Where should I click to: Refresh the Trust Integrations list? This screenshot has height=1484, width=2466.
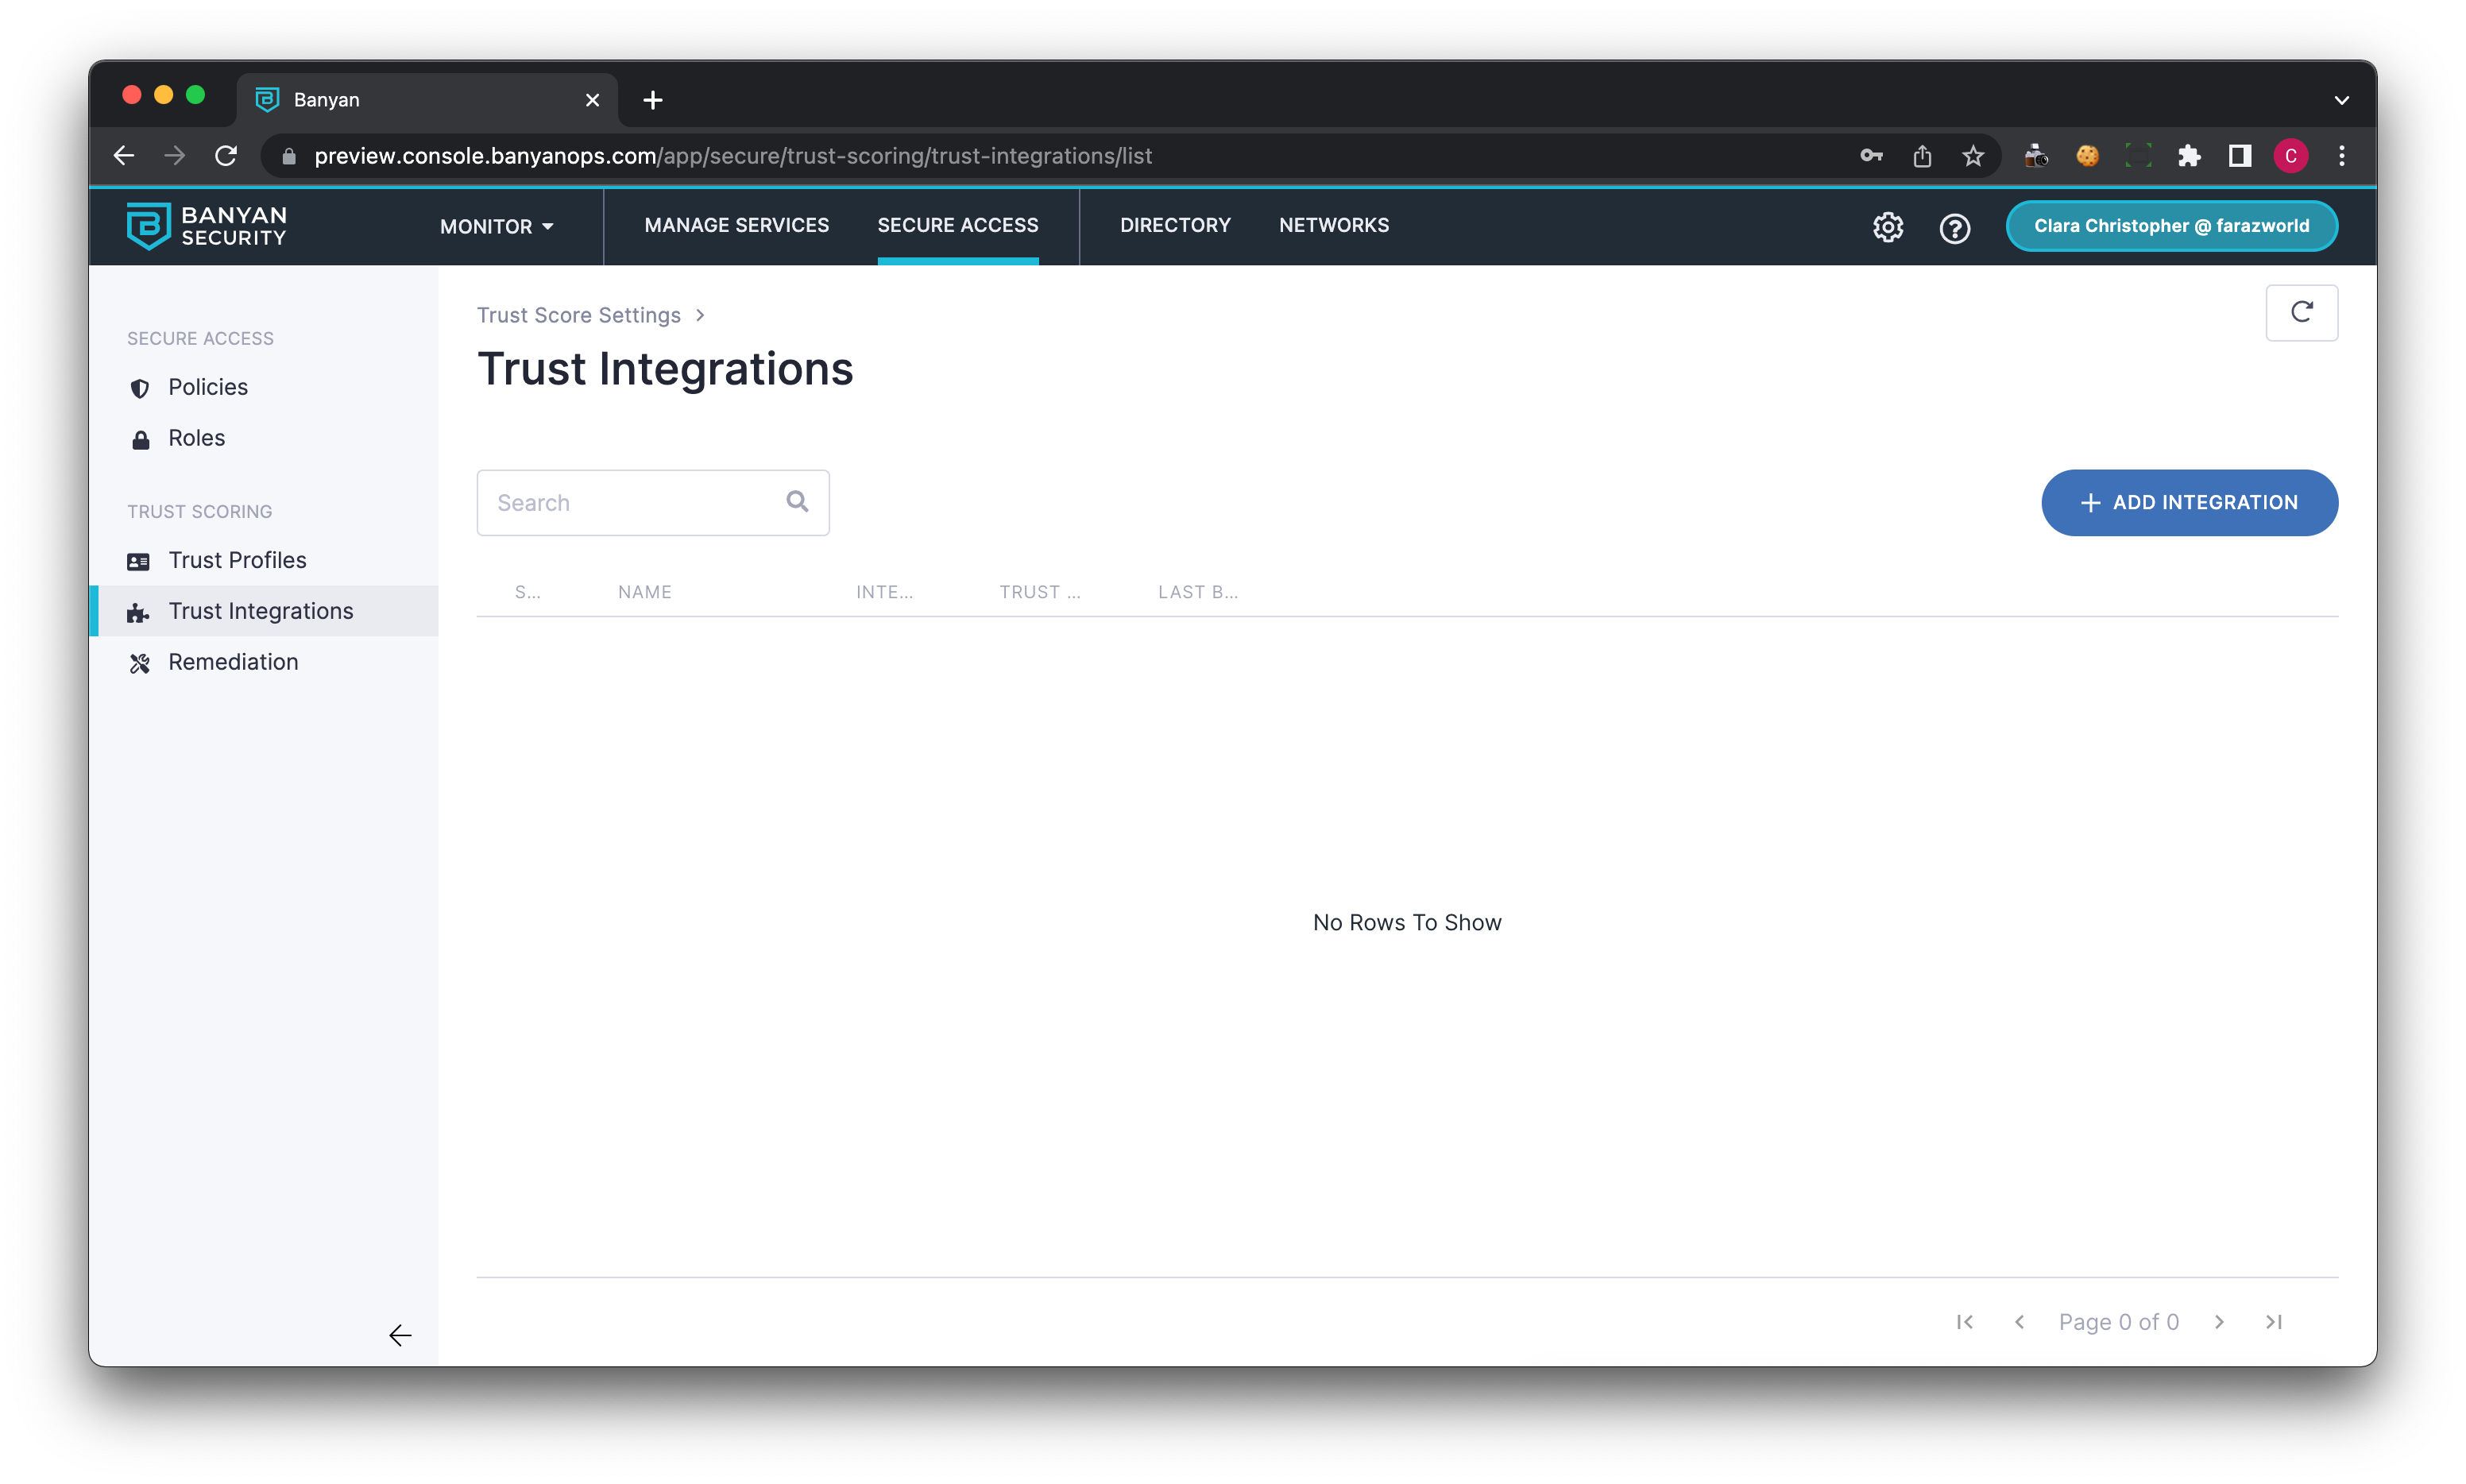2301,313
